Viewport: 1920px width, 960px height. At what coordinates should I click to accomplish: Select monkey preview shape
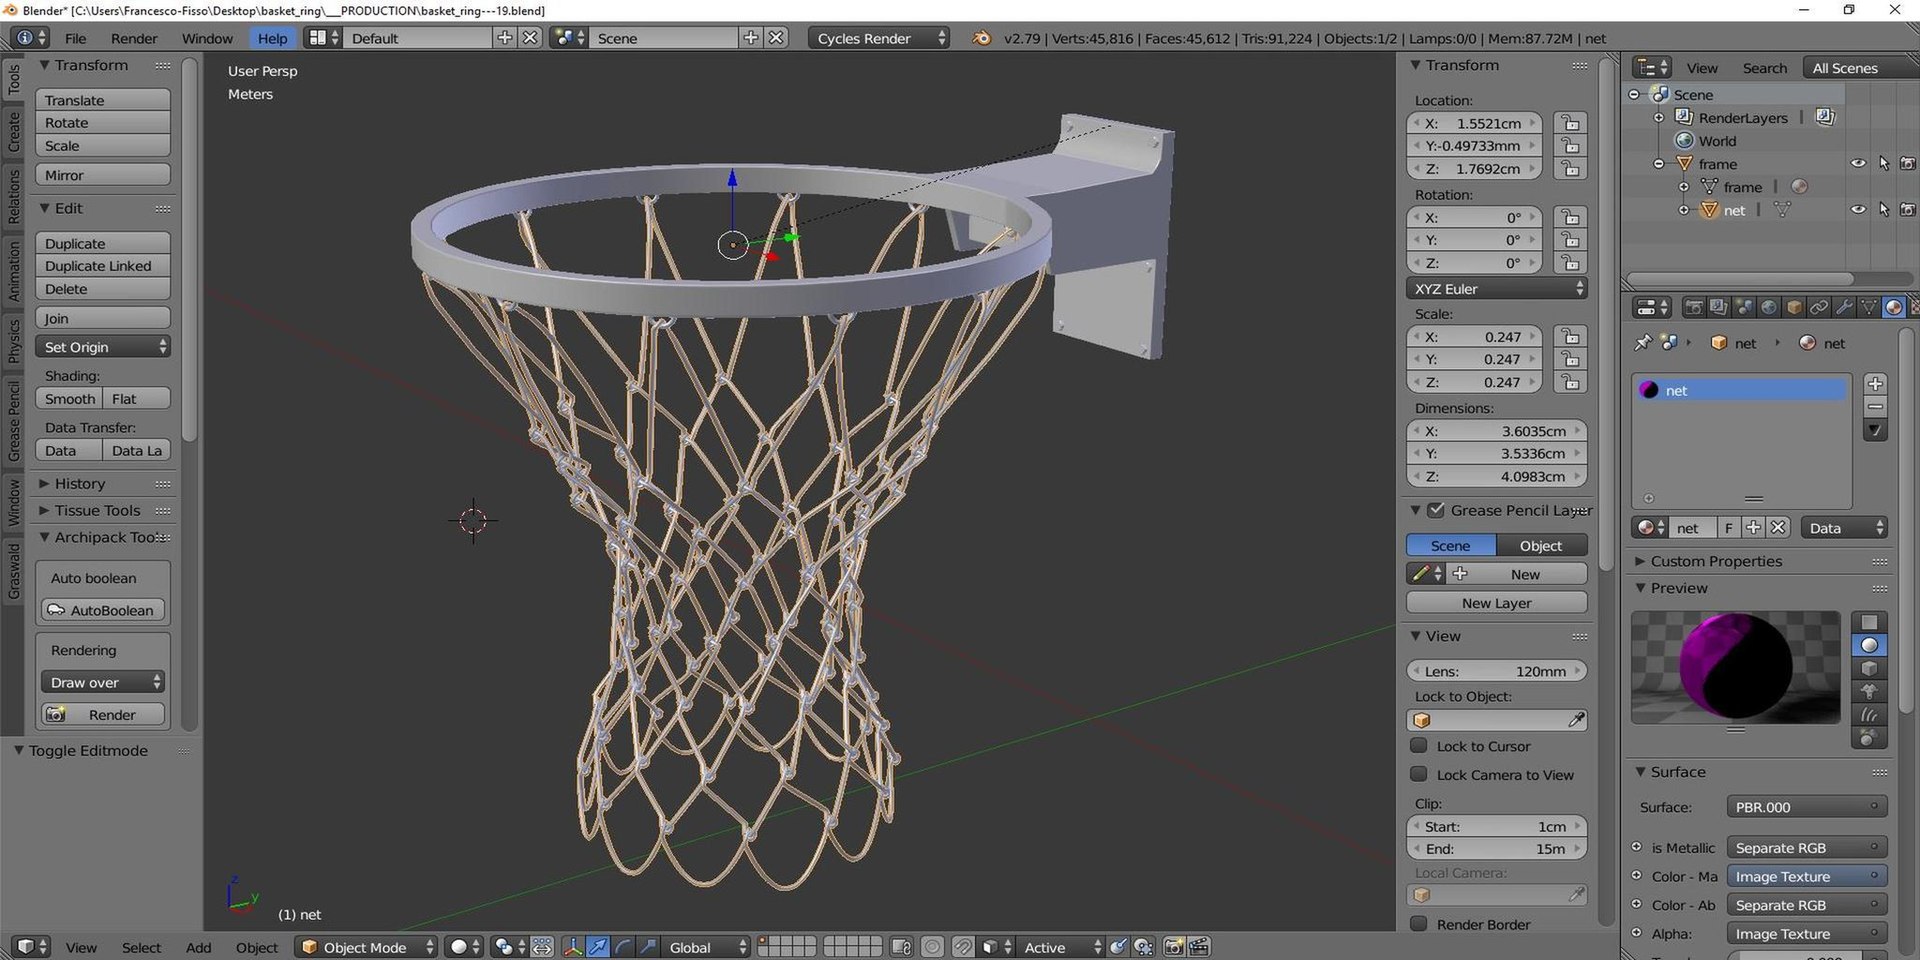1869,691
